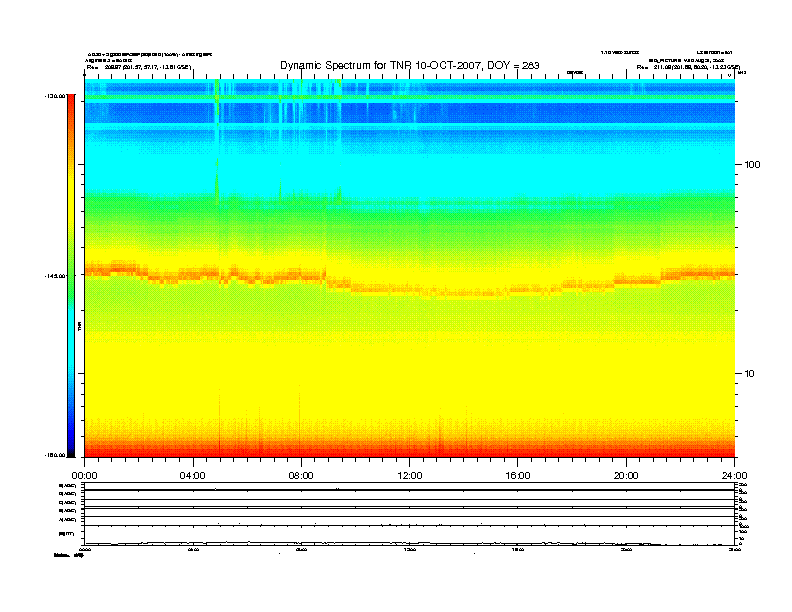Image resolution: width=792 pixels, height=612 pixels.
Task: Click the "10" frequency axis label
Action: click(x=750, y=374)
